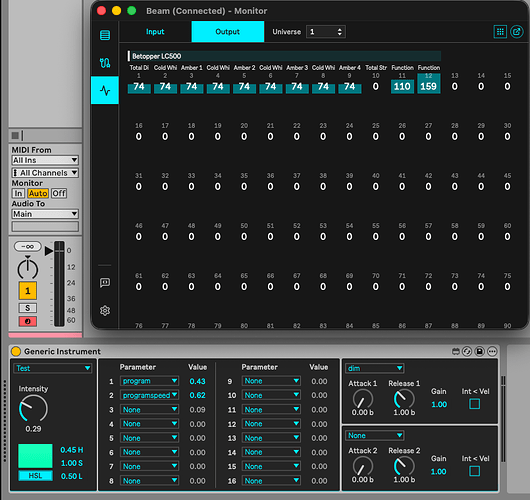Click the pop-out window icon at top right
Screen dimensions: 530x500
(516, 32)
